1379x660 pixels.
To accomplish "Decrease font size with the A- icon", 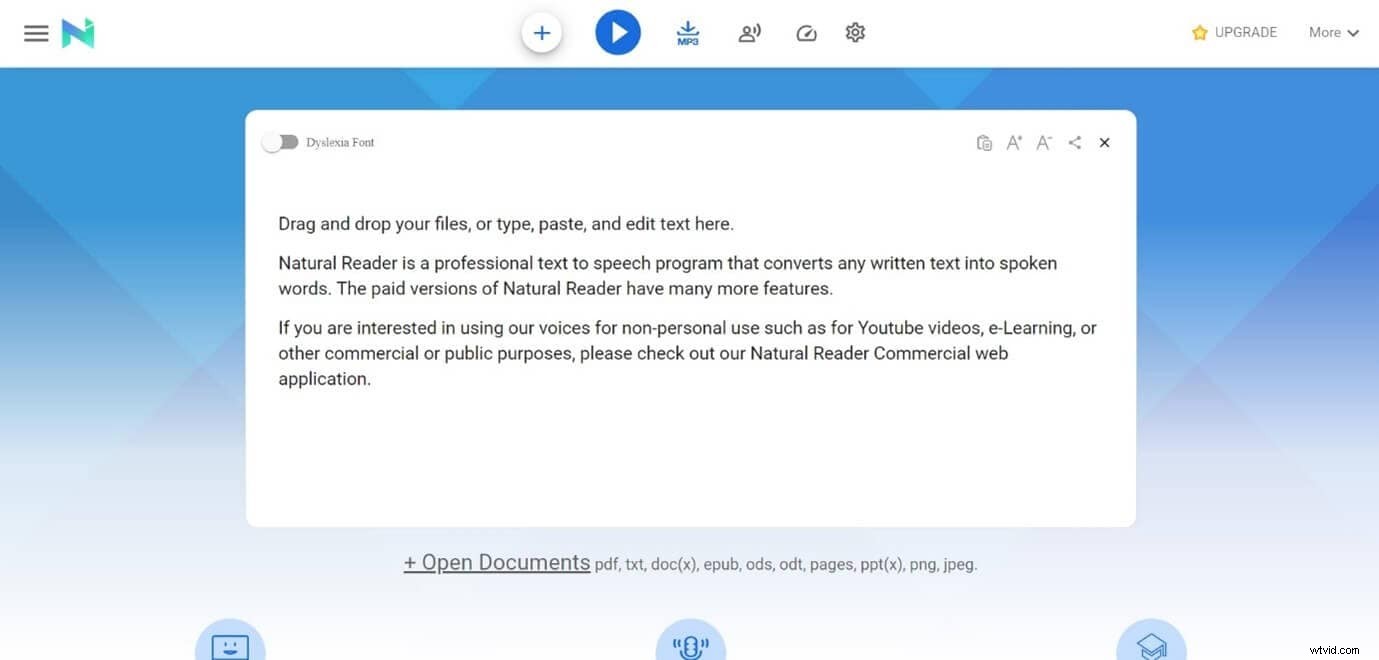I will coord(1043,142).
